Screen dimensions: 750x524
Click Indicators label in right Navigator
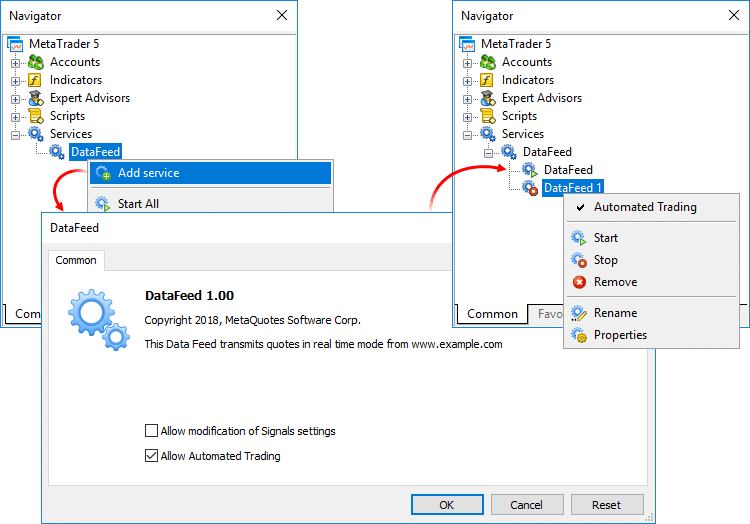(x=528, y=80)
